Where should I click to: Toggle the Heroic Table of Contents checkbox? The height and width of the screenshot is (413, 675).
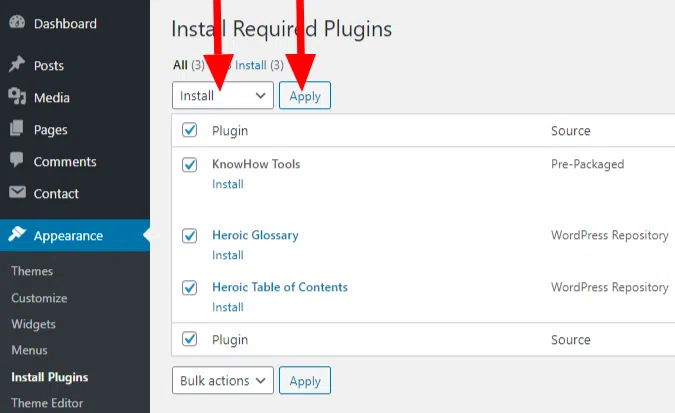tap(190, 288)
